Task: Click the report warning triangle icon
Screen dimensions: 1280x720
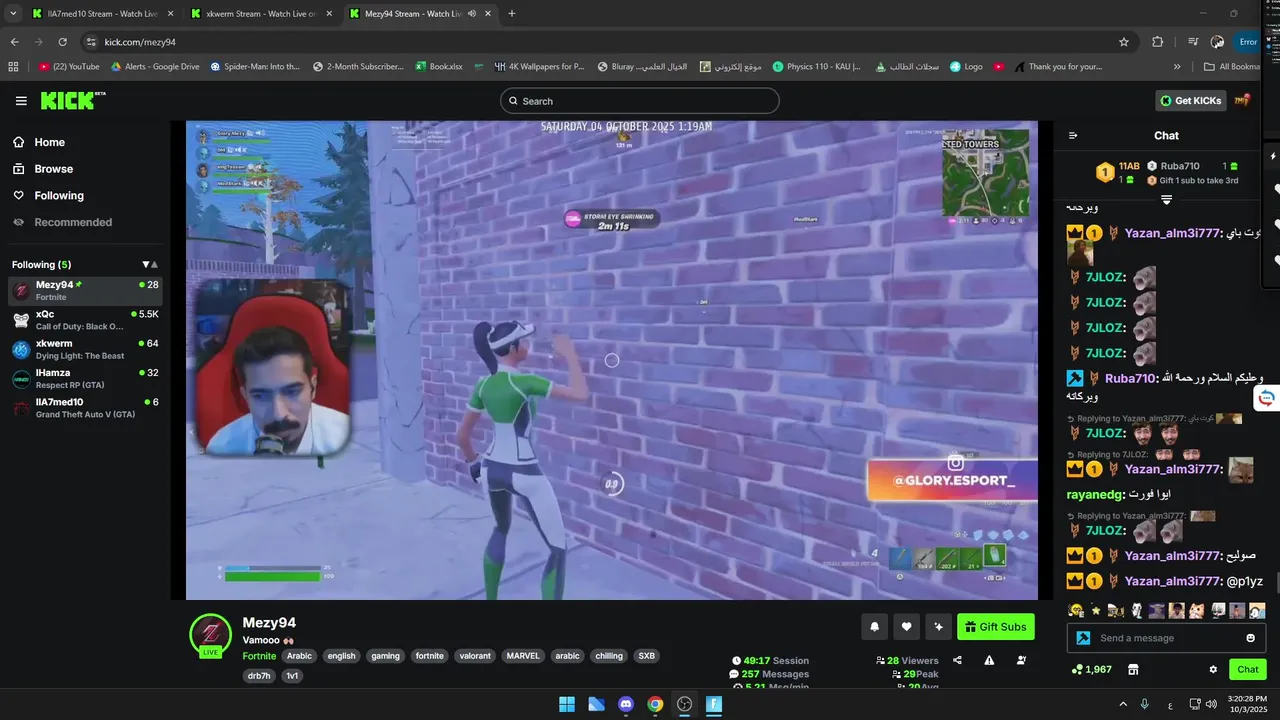Action: (989, 660)
